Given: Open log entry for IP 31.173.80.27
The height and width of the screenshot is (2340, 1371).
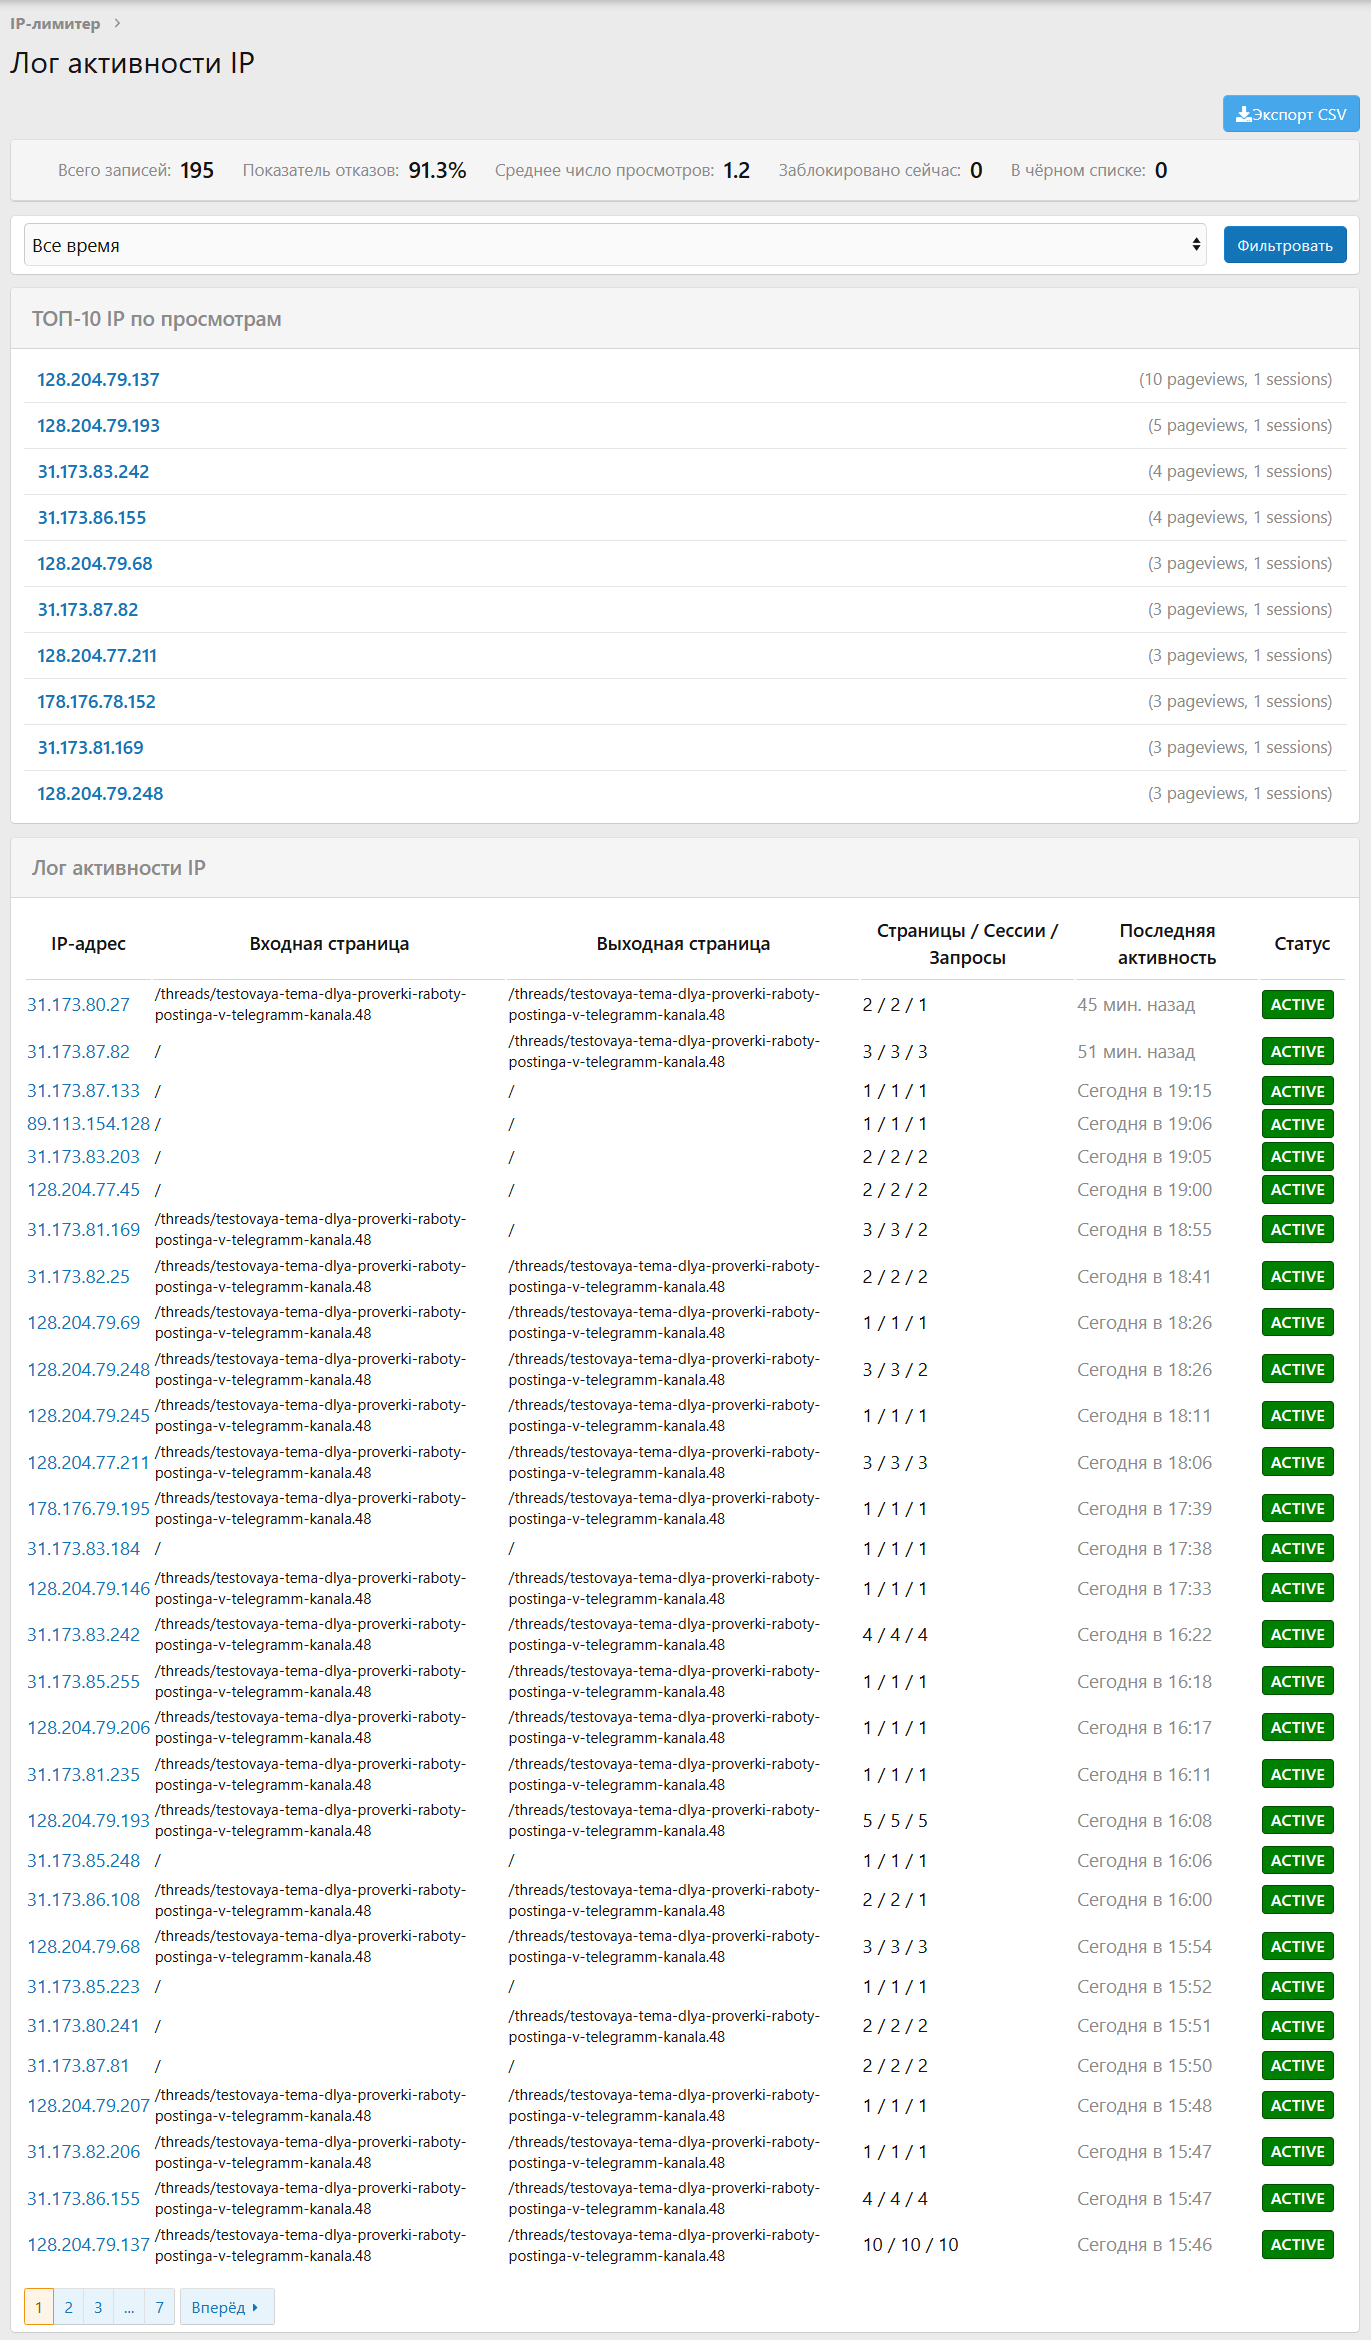Looking at the screenshot, I should pyautogui.click(x=78, y=1005).
